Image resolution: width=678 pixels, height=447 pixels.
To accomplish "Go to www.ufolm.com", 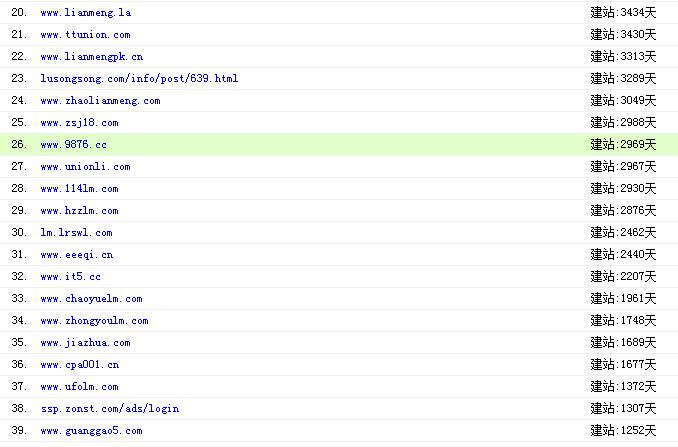I will pos(79,387).
